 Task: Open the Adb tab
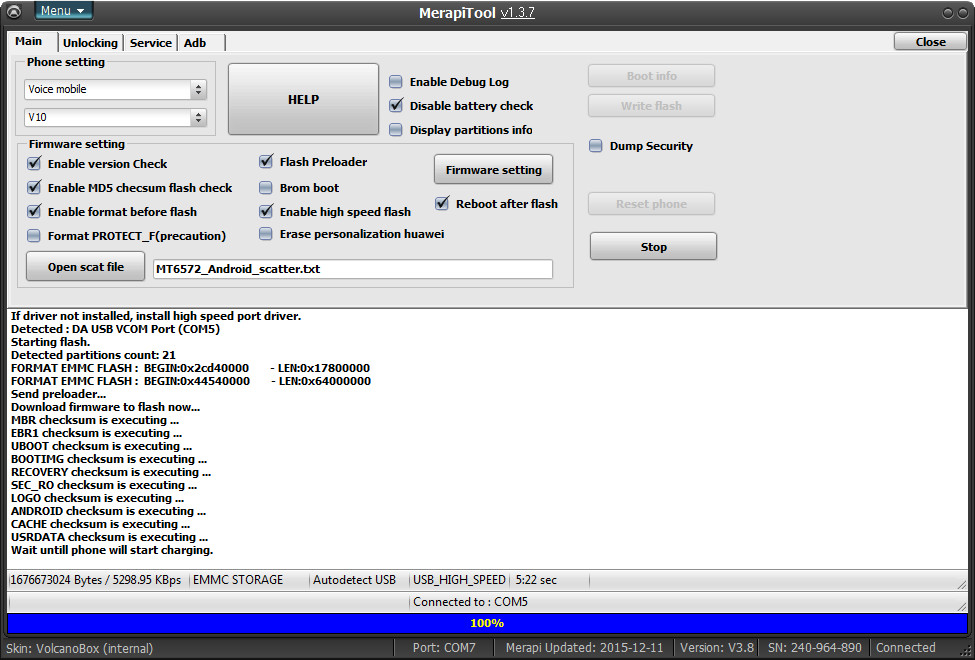click(195, 43)
